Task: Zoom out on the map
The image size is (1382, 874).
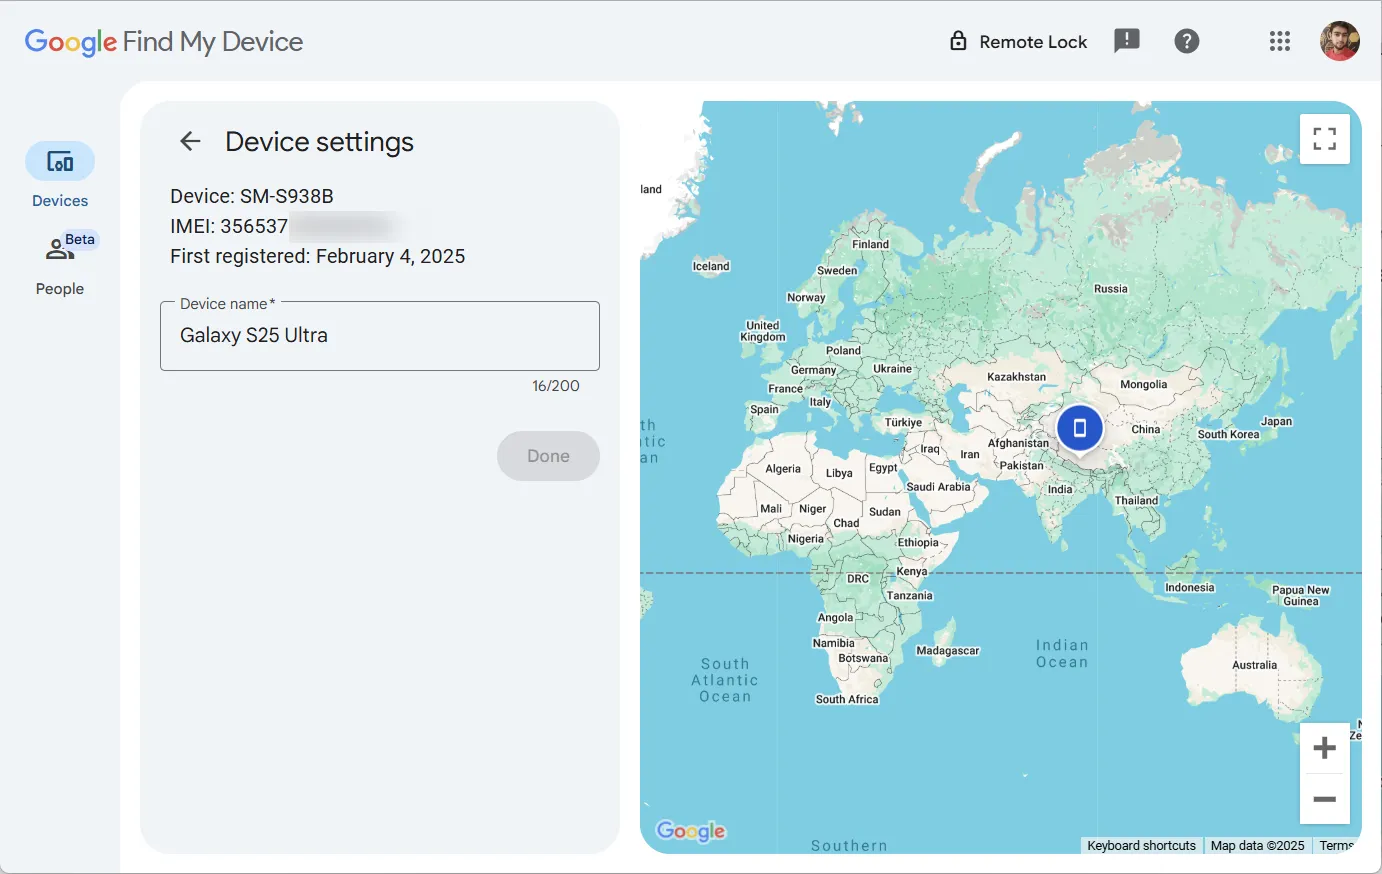Action: [x=1324, y=799]
